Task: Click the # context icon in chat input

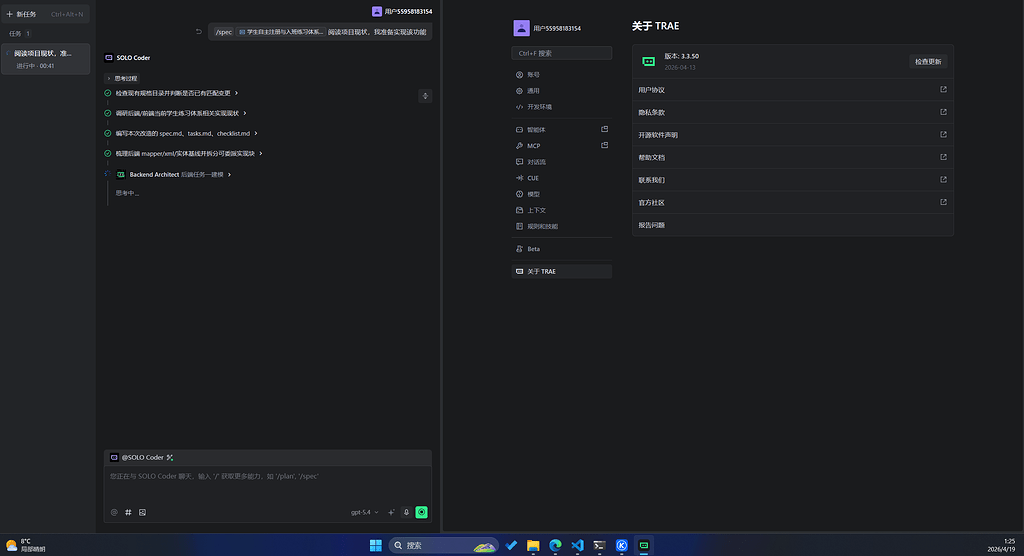Action: pos(128,512)
